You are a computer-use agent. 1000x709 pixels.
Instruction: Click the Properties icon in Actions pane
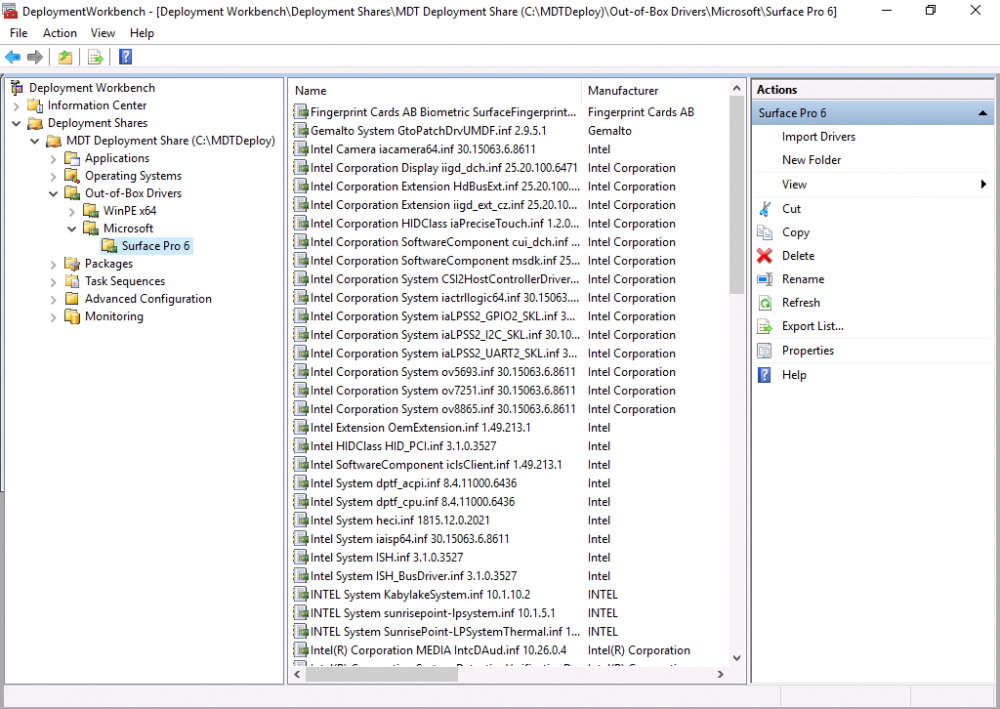tap(765, 351)
